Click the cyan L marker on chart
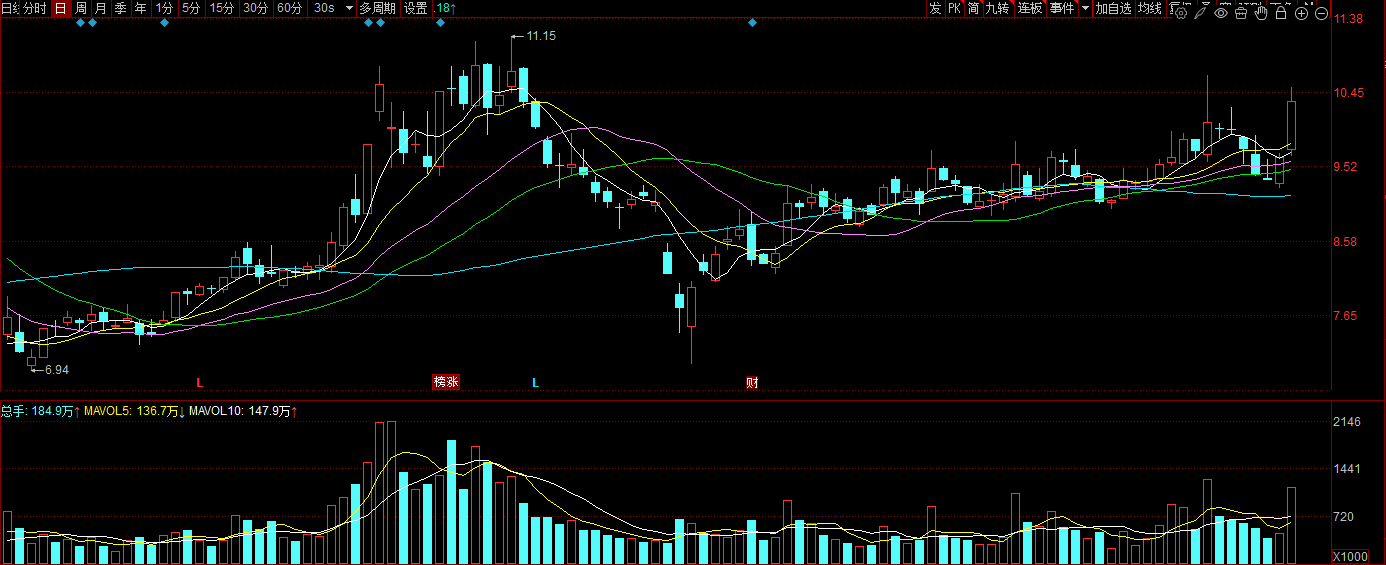The height and width of the screenshot is (565, 1386). click(535, 382)
